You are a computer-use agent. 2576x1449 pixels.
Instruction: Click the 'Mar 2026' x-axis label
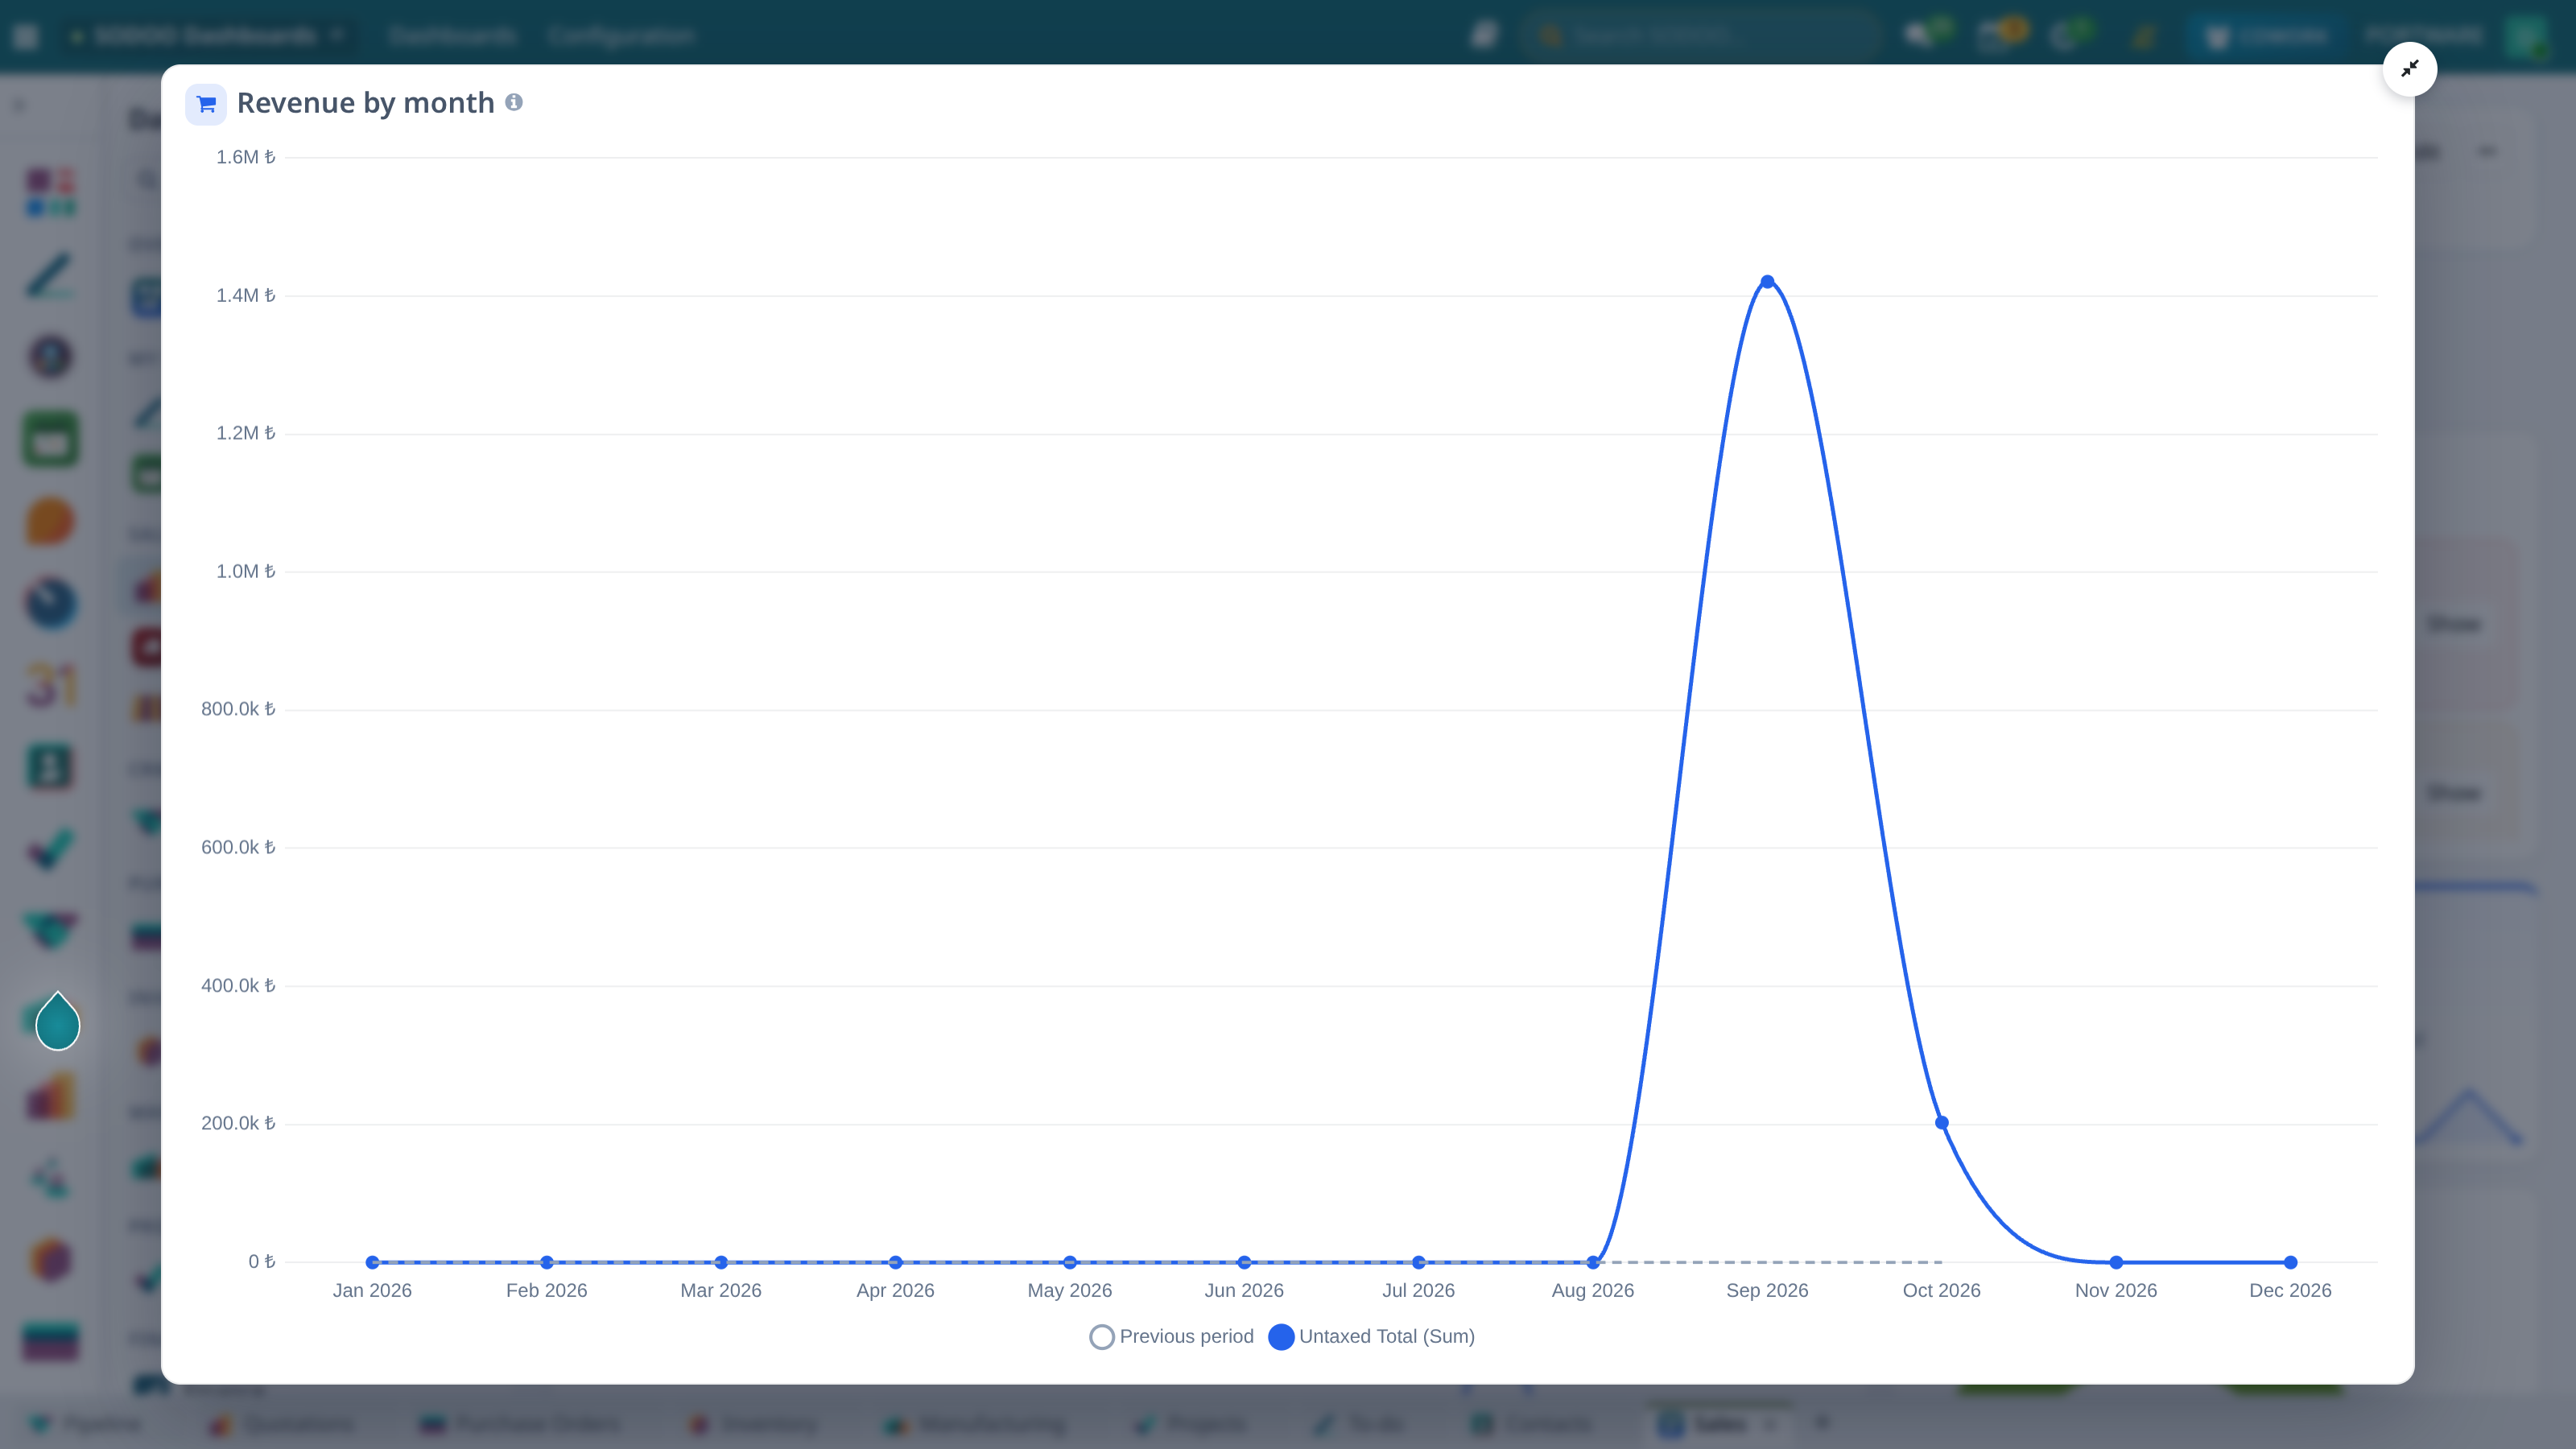(x=721, y=1290)
